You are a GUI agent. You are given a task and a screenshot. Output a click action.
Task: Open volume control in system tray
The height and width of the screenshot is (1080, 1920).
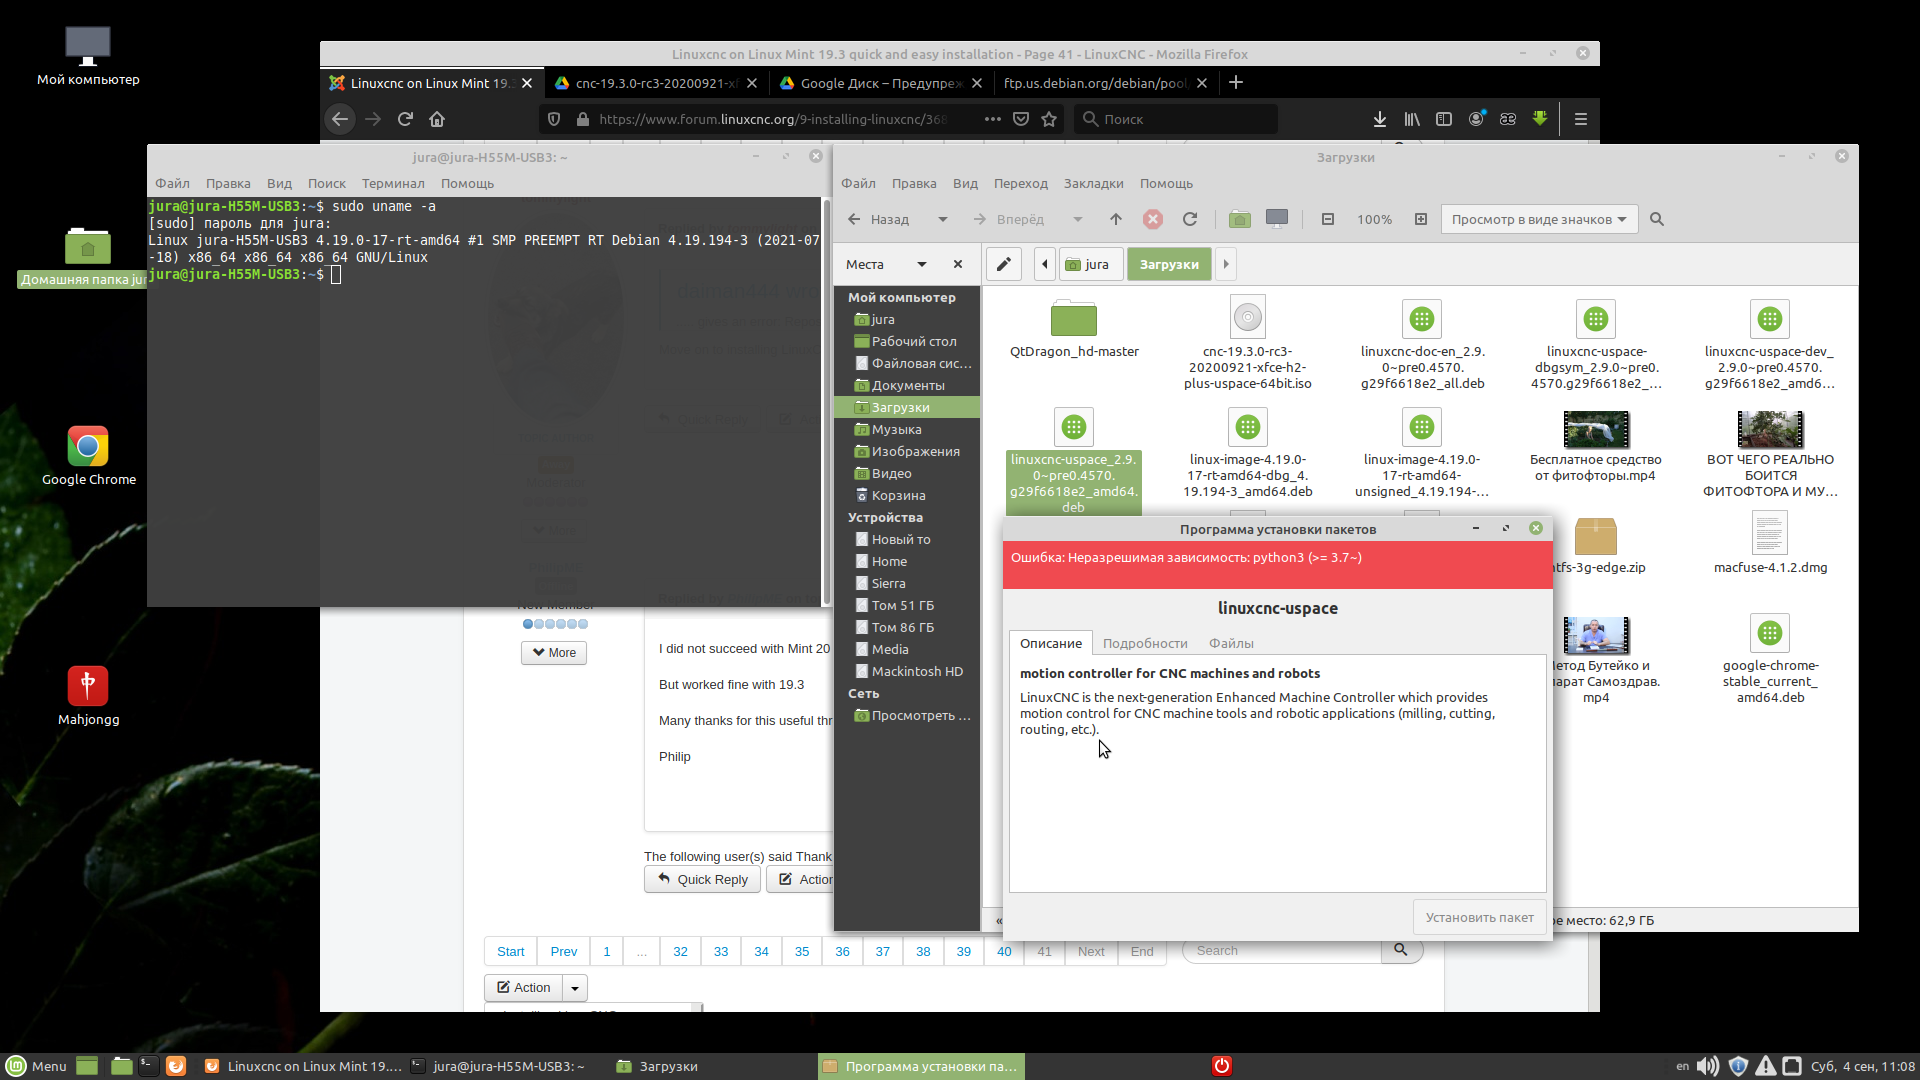point(1708,1066)
